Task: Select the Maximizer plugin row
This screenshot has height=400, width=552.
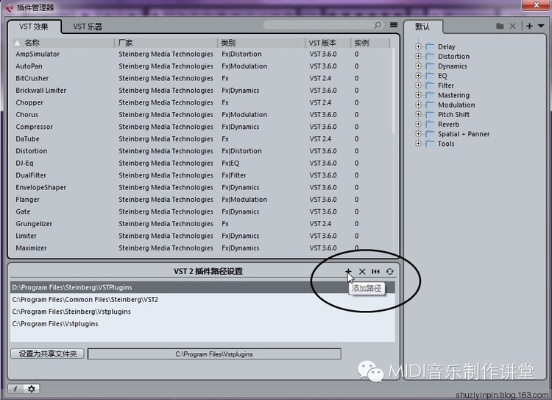Action: click(x=201, y=248)
